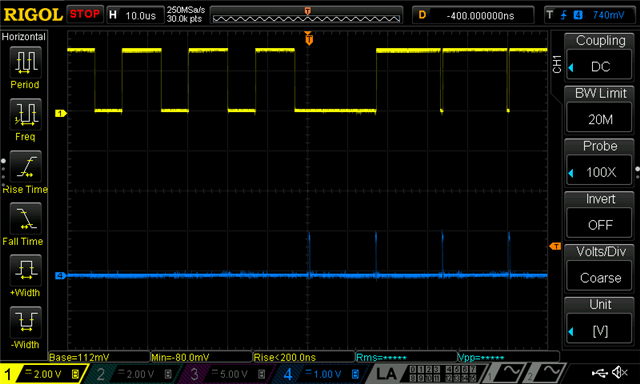The width and height of the screenshot is (640, 384).
Task: Open the Probe 100X ratio selector
Action: (600, 163)
